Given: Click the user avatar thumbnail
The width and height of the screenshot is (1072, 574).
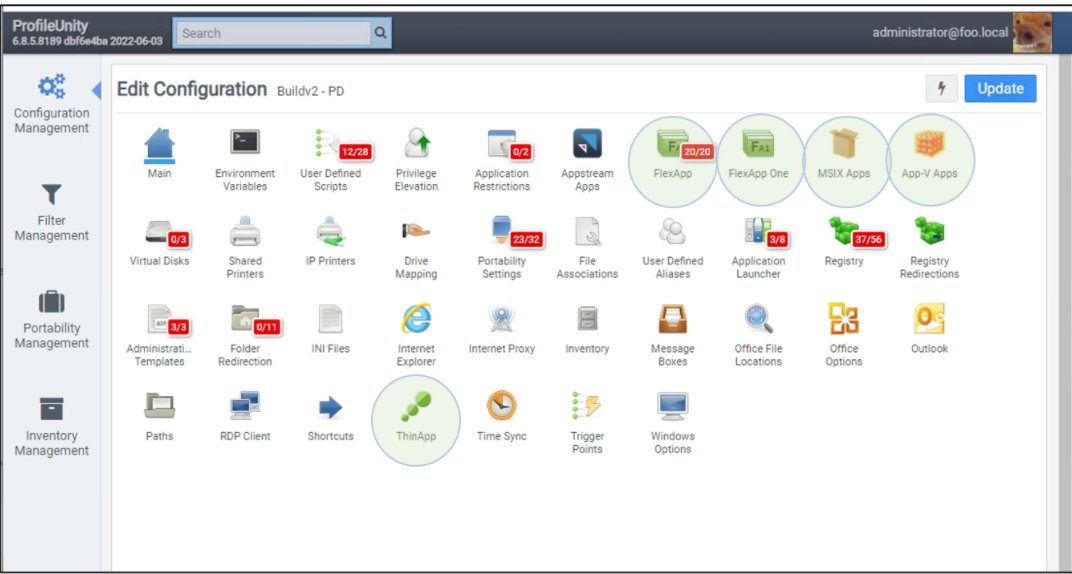Looking at the screenshot, I should [x=1032, y=32].
